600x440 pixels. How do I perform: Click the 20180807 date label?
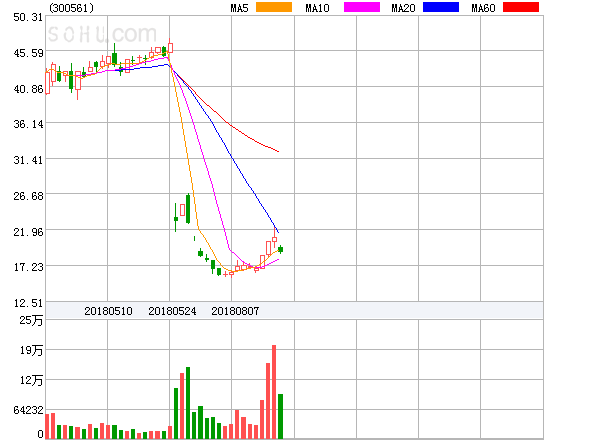(x=235, y=311)
